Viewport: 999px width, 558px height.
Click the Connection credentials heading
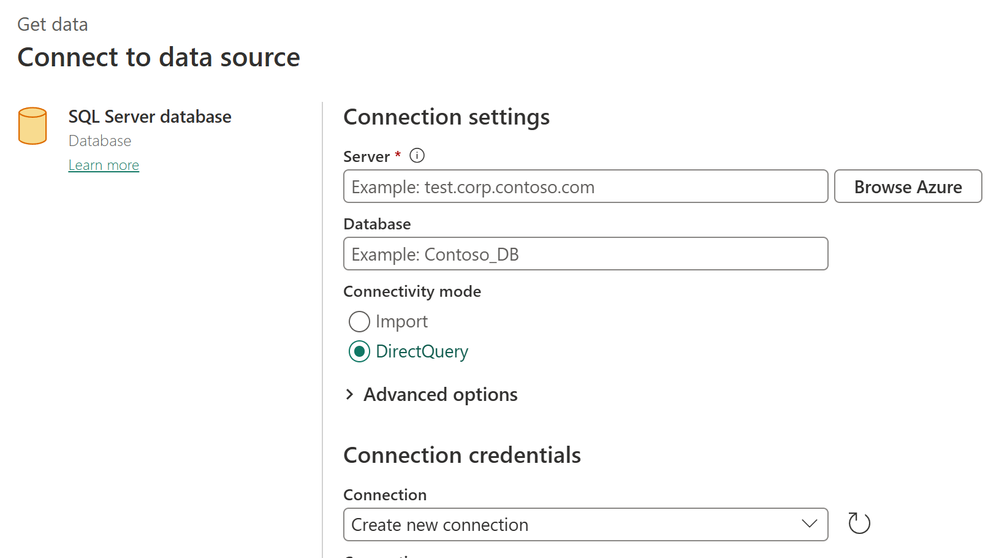click(462, 455)
